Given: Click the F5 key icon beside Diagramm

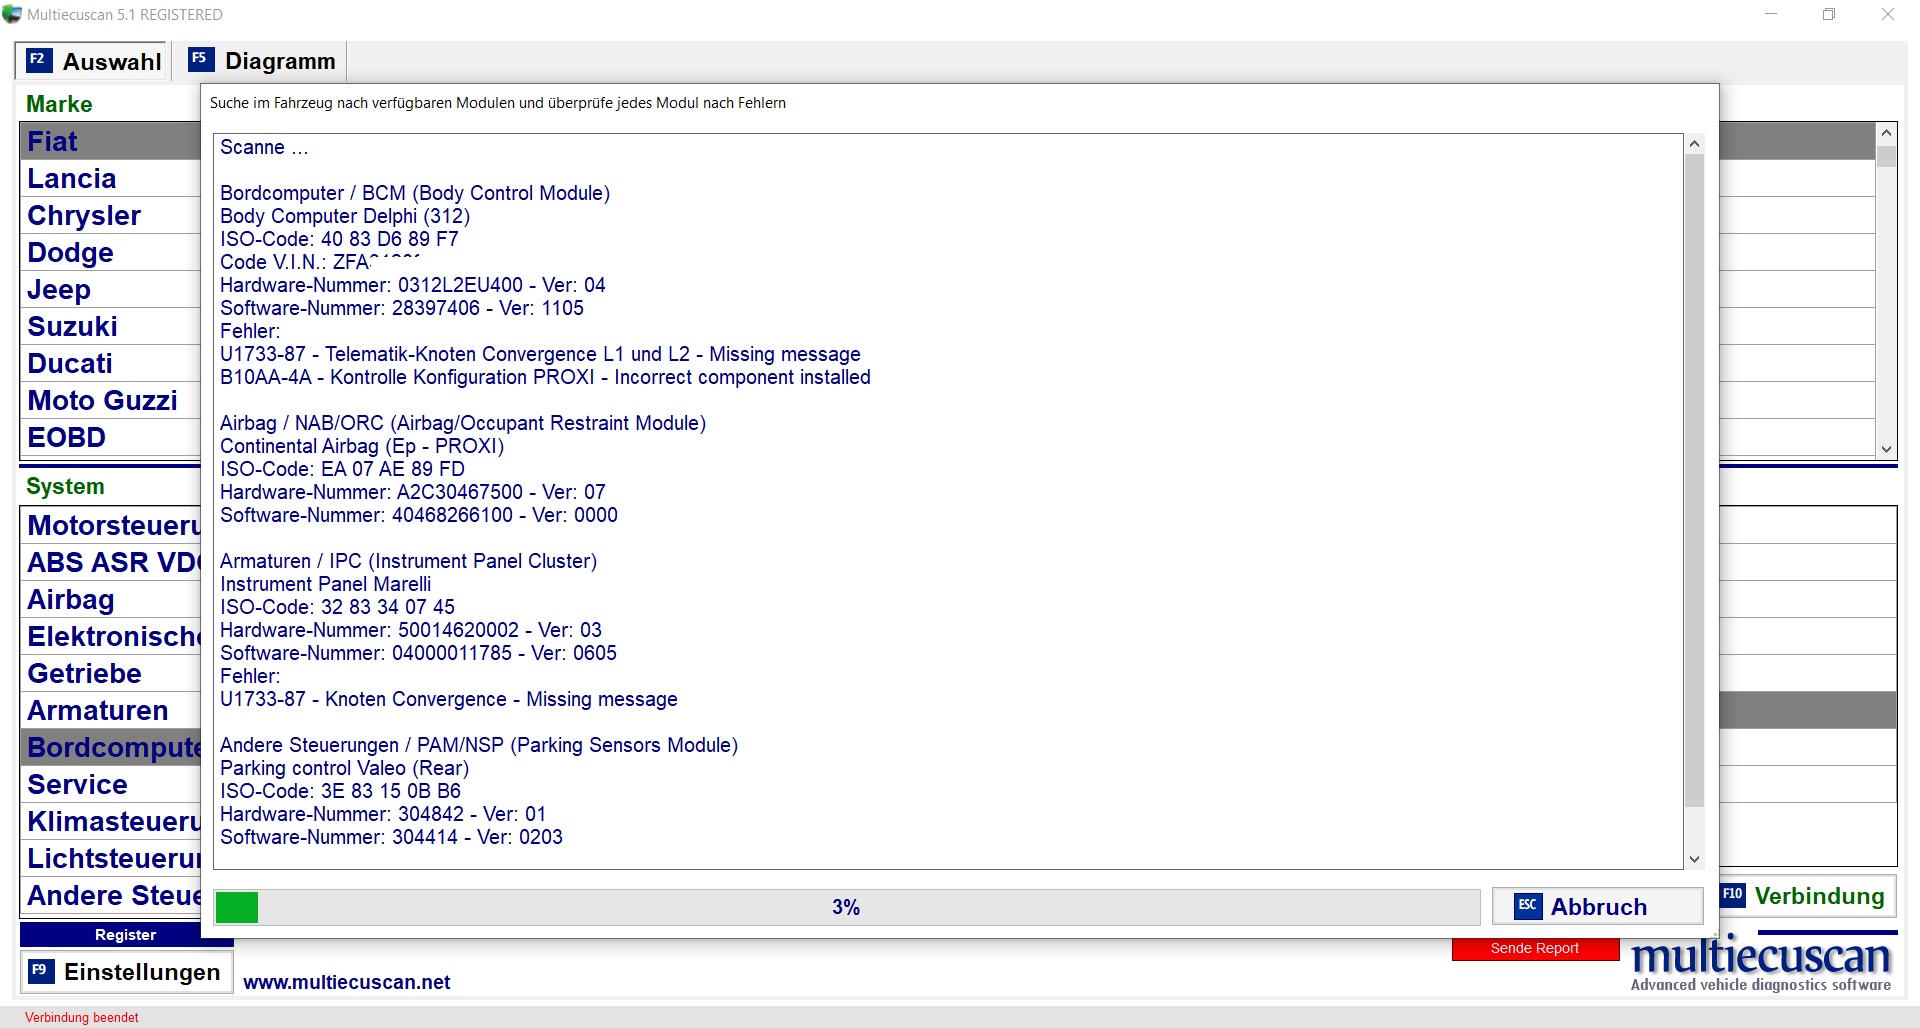Looking at the screenshot, I should point(200,59).
